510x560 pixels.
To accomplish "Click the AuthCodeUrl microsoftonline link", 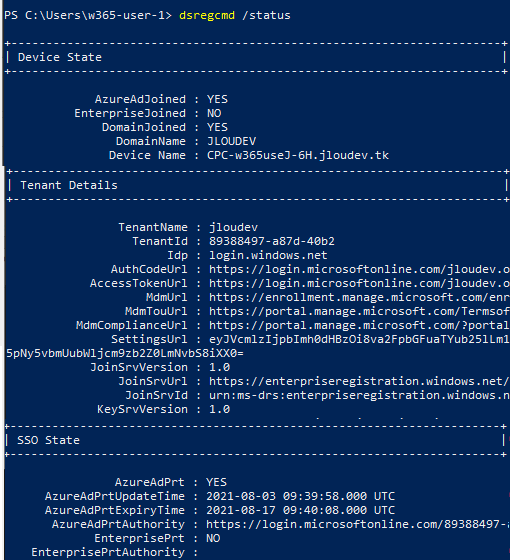I will tap(359, 269).
